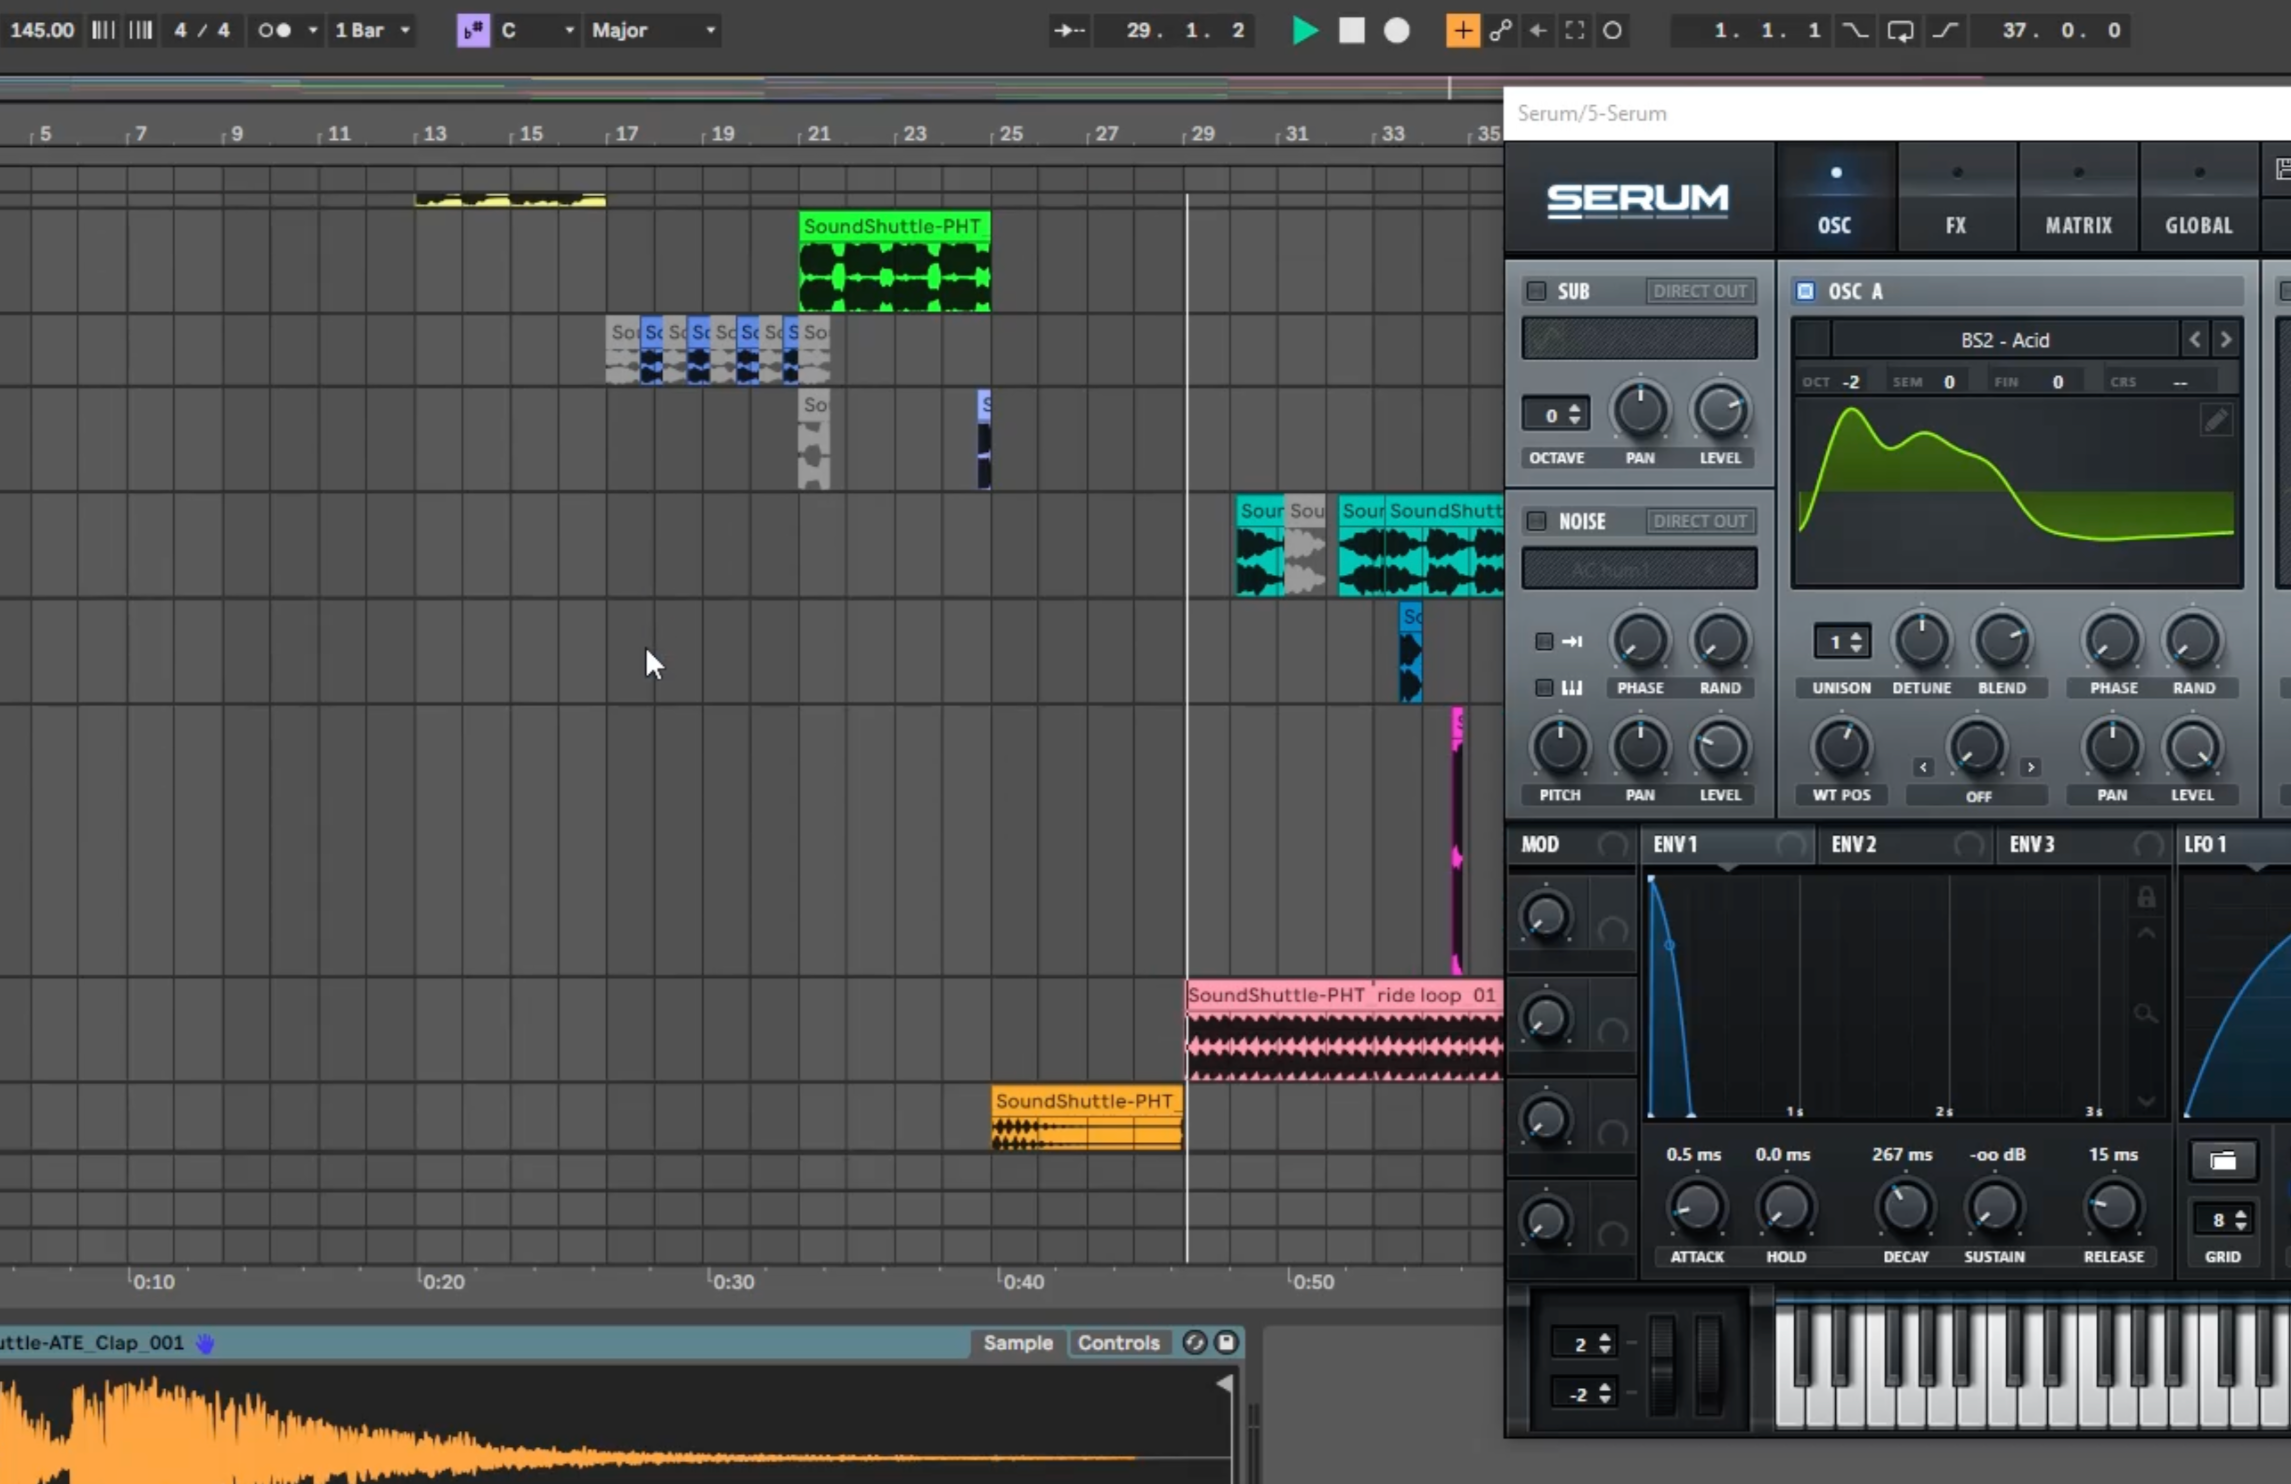This screenshot has width=2291, height=1484.
Task: Open the Major scale dropdown
Action: click(653, 30)
